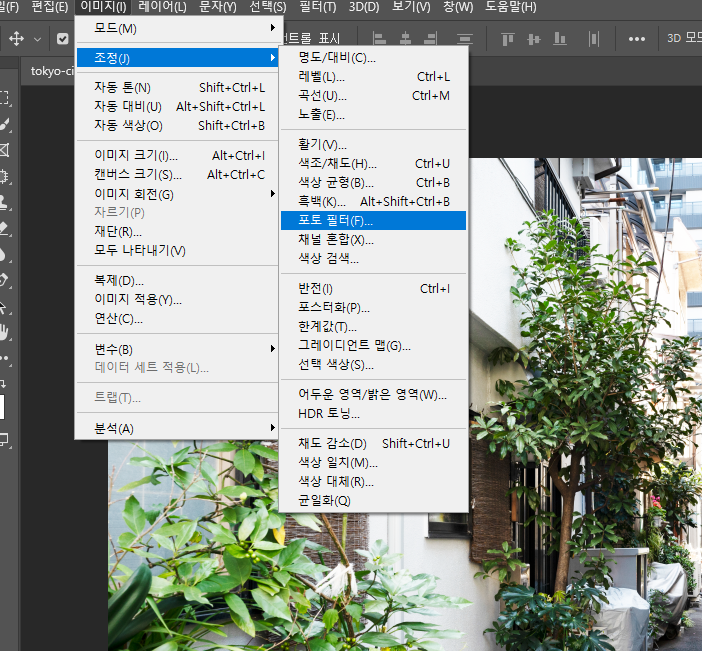Select the Frame tool in left toolbar

[x=4, y=150]
